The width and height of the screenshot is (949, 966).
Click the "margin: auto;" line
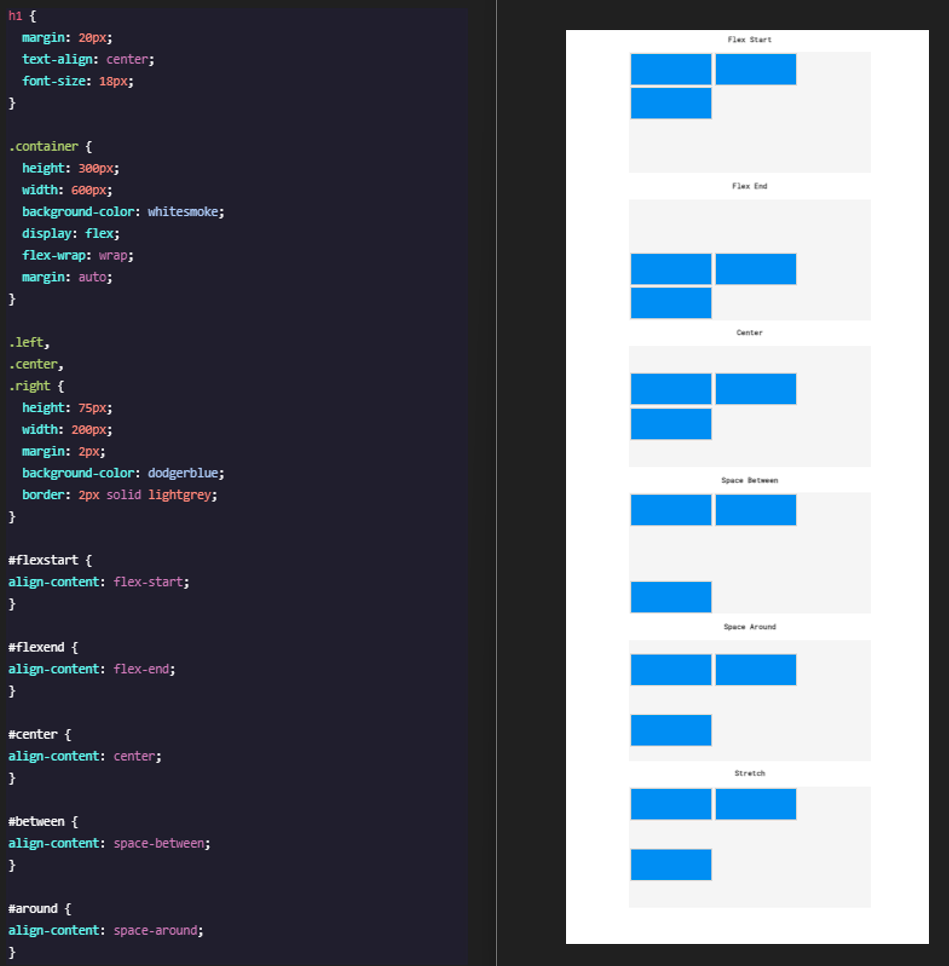pos(67,277)
